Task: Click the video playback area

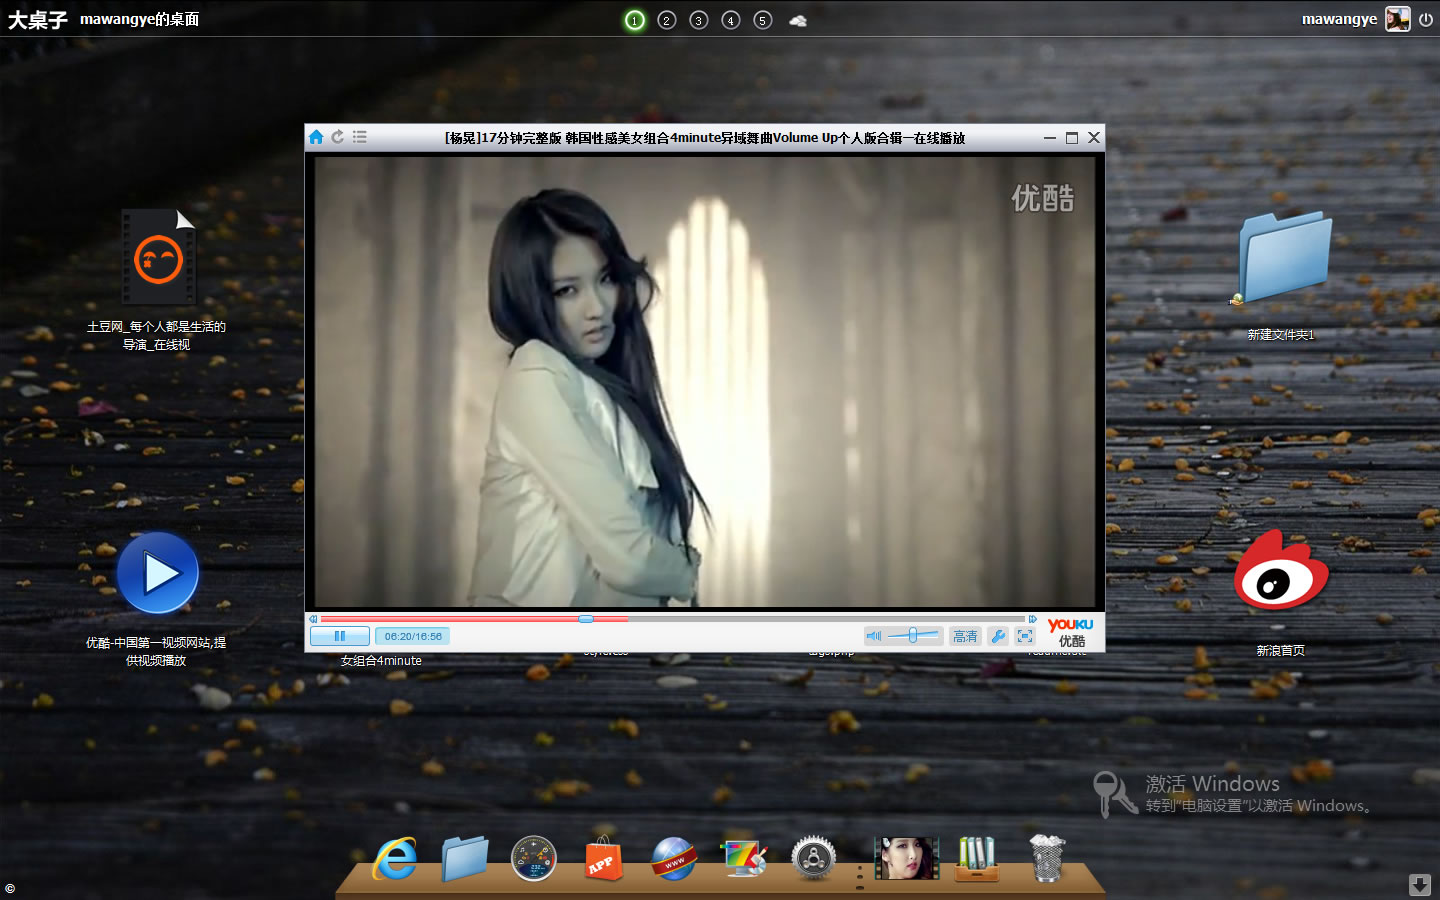Action: click(x=705, y=381)
